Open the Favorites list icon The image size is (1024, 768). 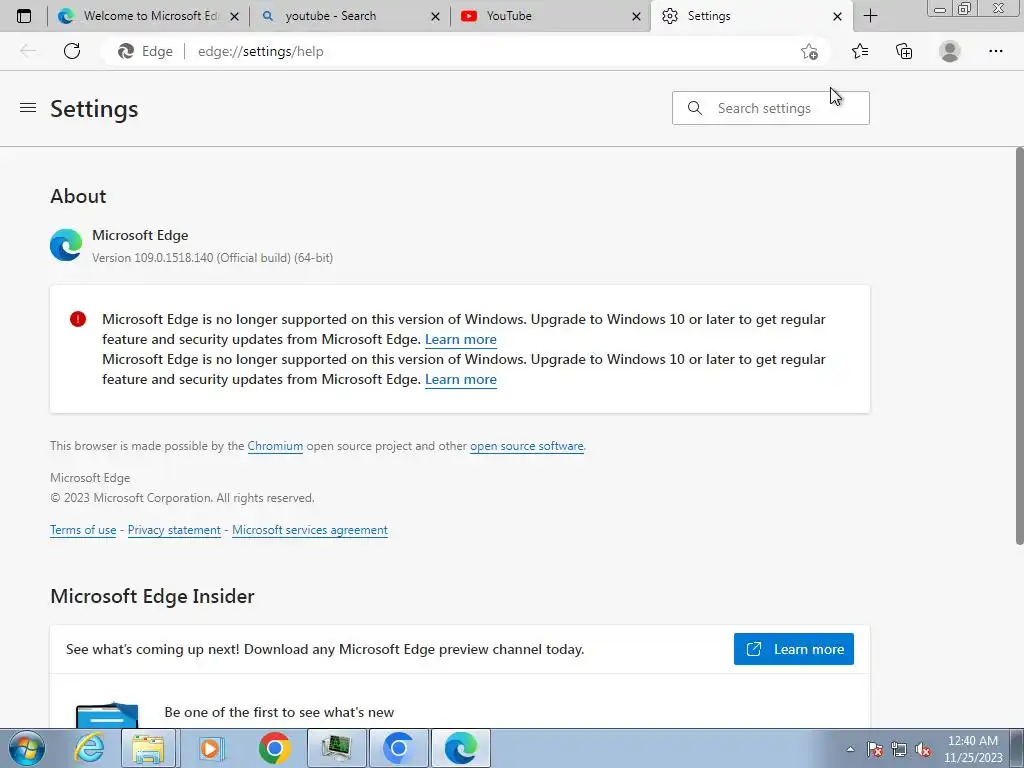tap(859, 51)
